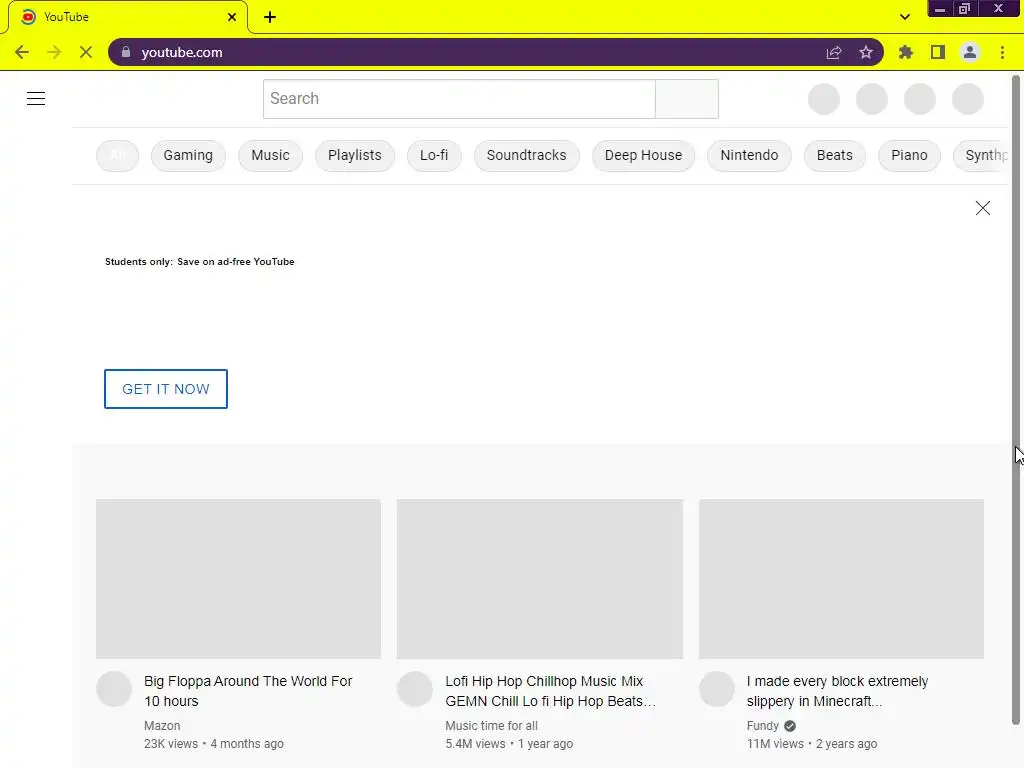
Task: Open the Lofi Hip Hop video thumbnail
Action: 540,579
